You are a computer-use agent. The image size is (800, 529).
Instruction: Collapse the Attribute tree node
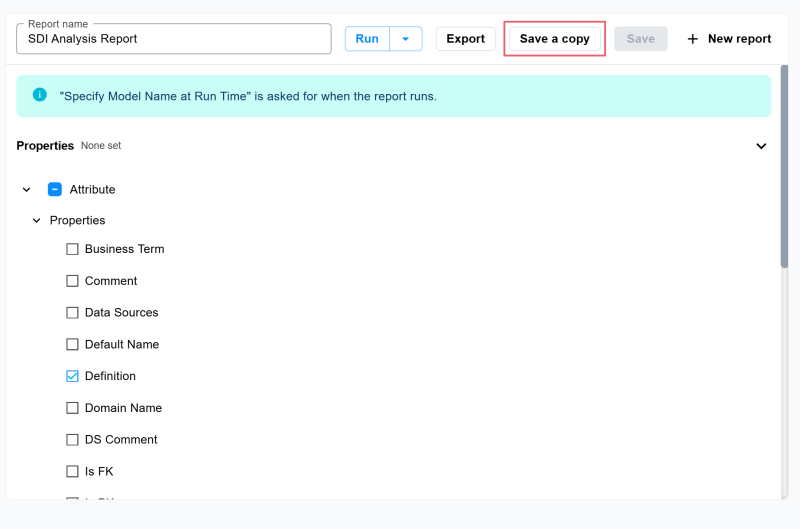point(27,190)
